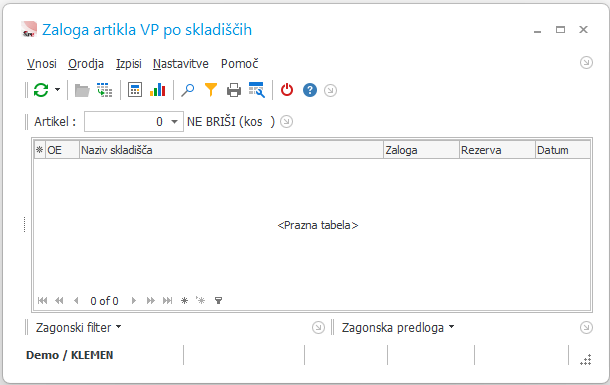The height and width of the screenshot is (385, 610).
Task: Open the calculator icon in toolbar
Action: [135, 90]
